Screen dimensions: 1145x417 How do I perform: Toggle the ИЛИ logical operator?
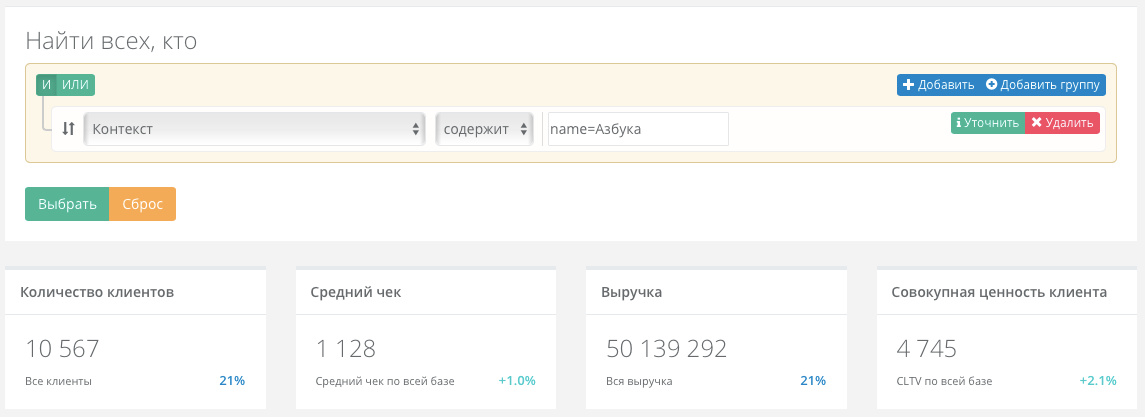pyautogui.click(x=75, y=85)
